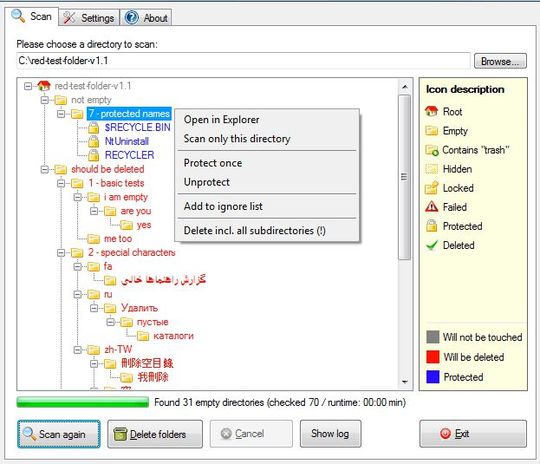
Task: Click the Scan again button
Action: (59, 434)
